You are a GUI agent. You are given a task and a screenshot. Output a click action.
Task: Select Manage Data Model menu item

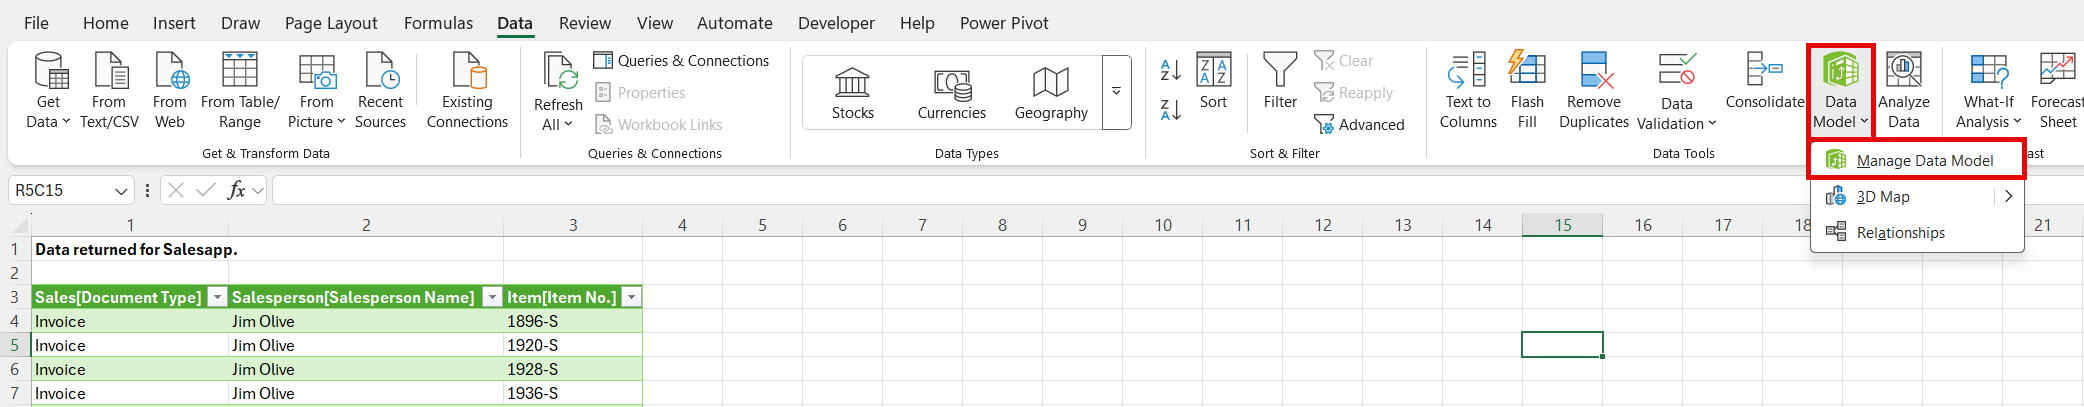click(x=1917, y=161)
